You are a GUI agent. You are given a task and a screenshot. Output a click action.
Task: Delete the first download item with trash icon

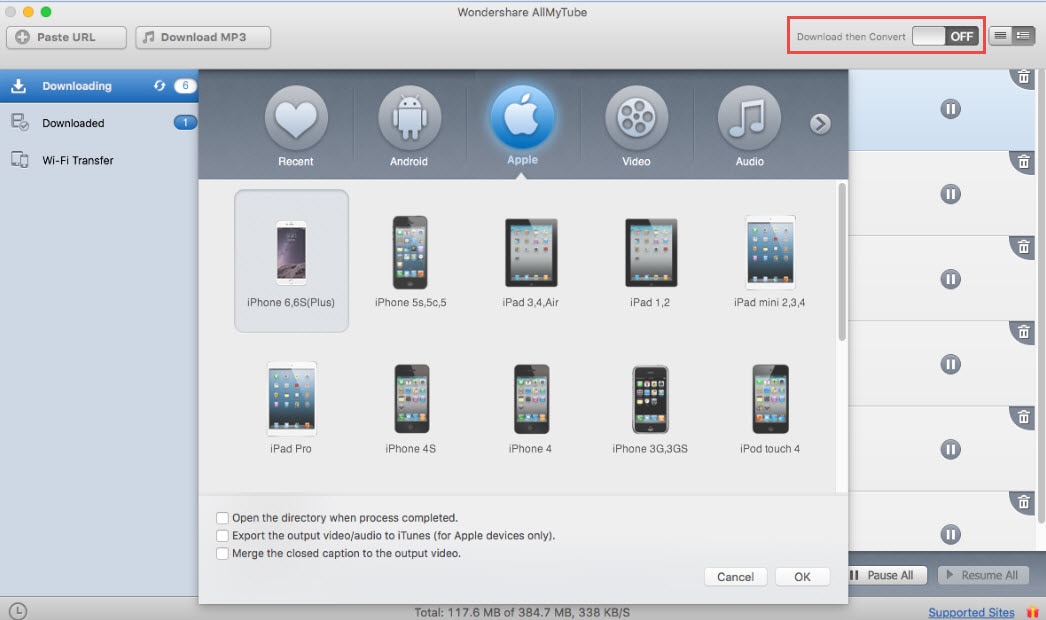(x=1023, y=77)
